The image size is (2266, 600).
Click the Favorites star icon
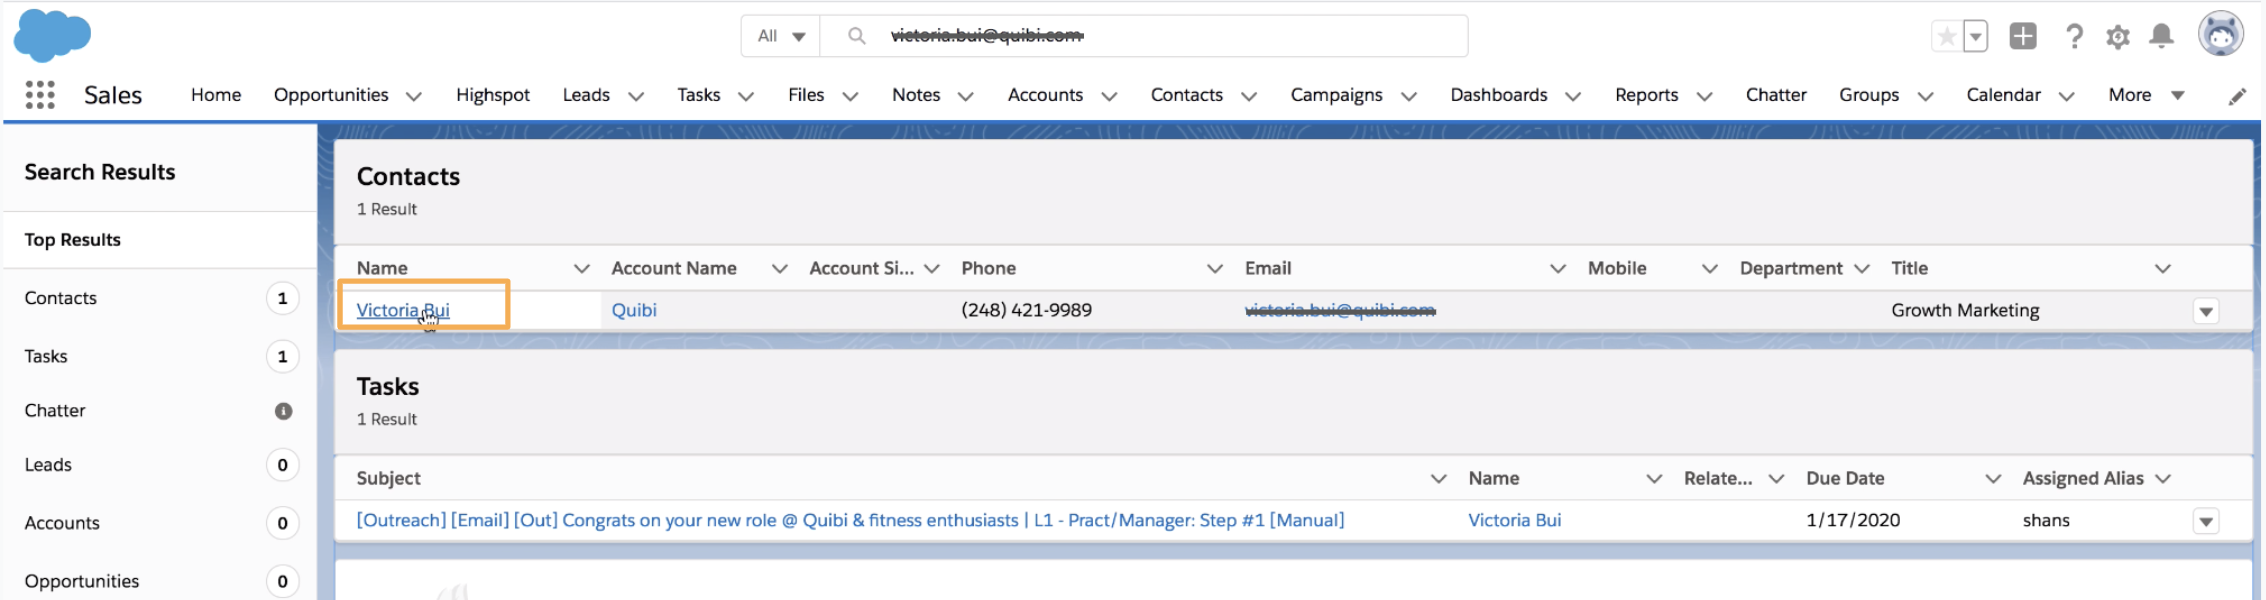(1946, 37)
